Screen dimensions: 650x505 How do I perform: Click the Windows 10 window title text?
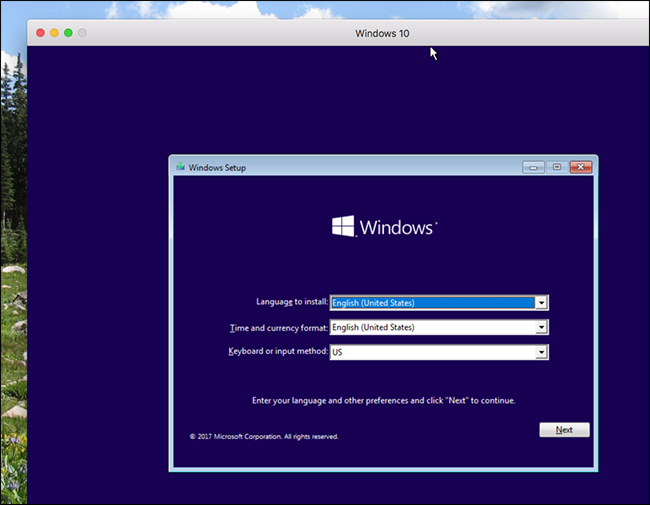click(382, 33)
